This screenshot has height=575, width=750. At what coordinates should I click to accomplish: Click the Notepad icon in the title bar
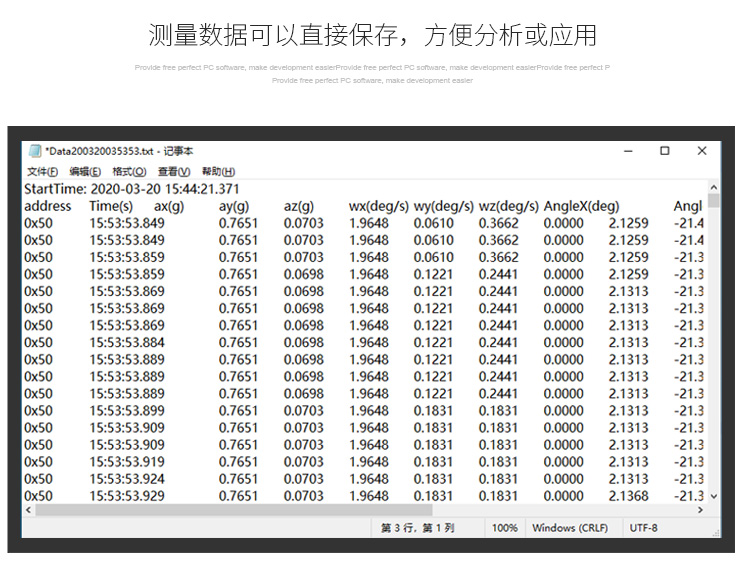pyautogui.click(x=34, y=151)
